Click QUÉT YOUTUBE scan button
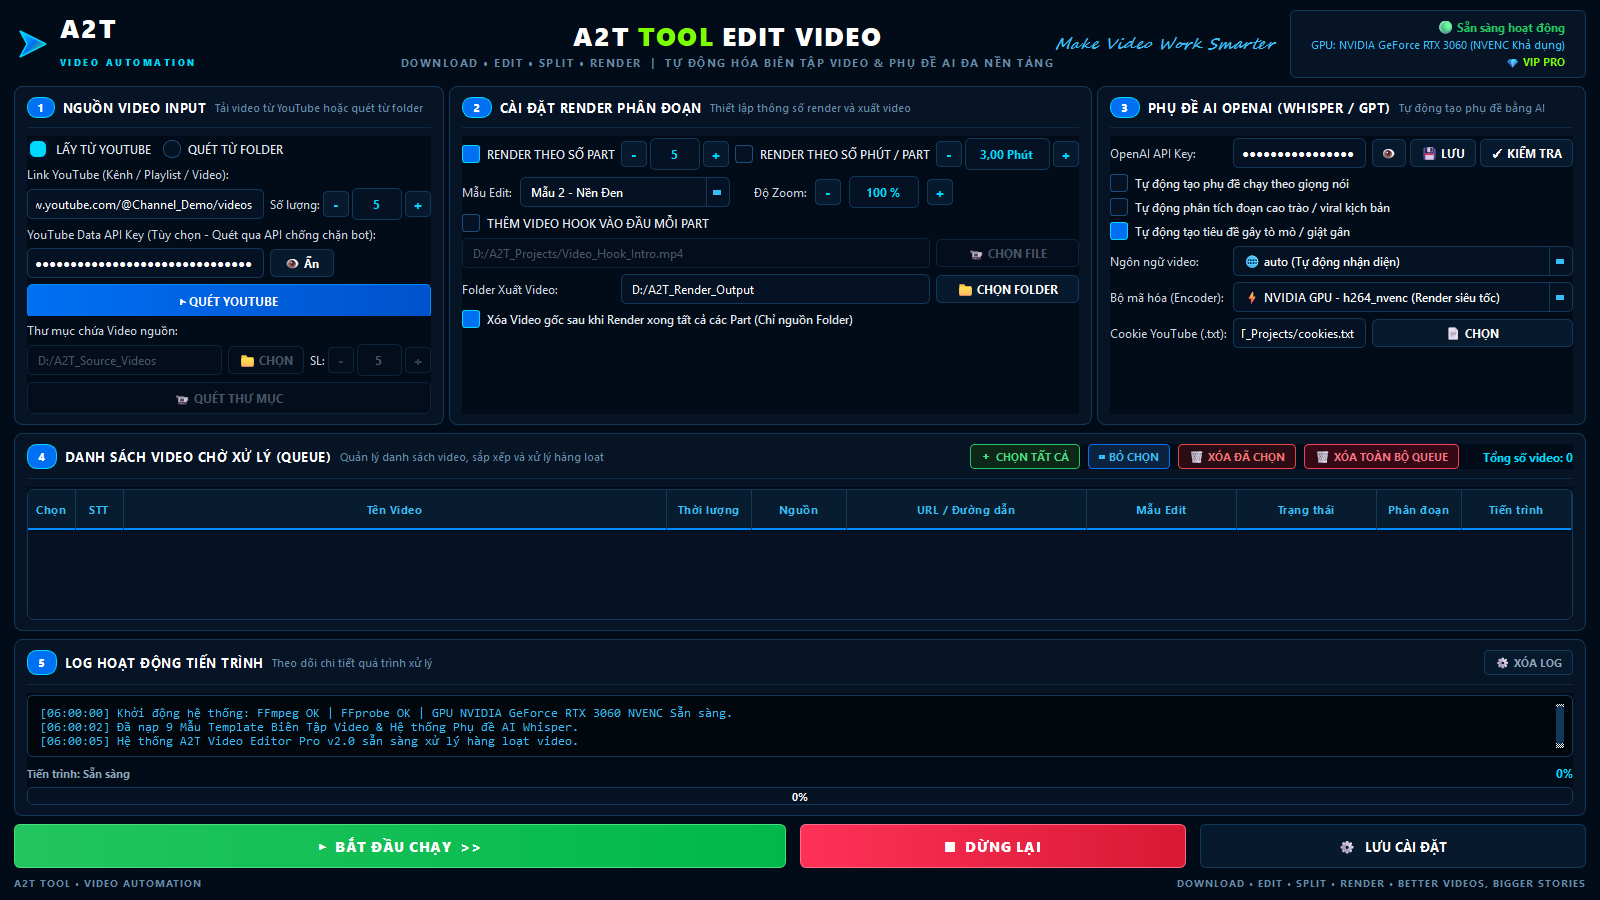 (x=229, y=300)
